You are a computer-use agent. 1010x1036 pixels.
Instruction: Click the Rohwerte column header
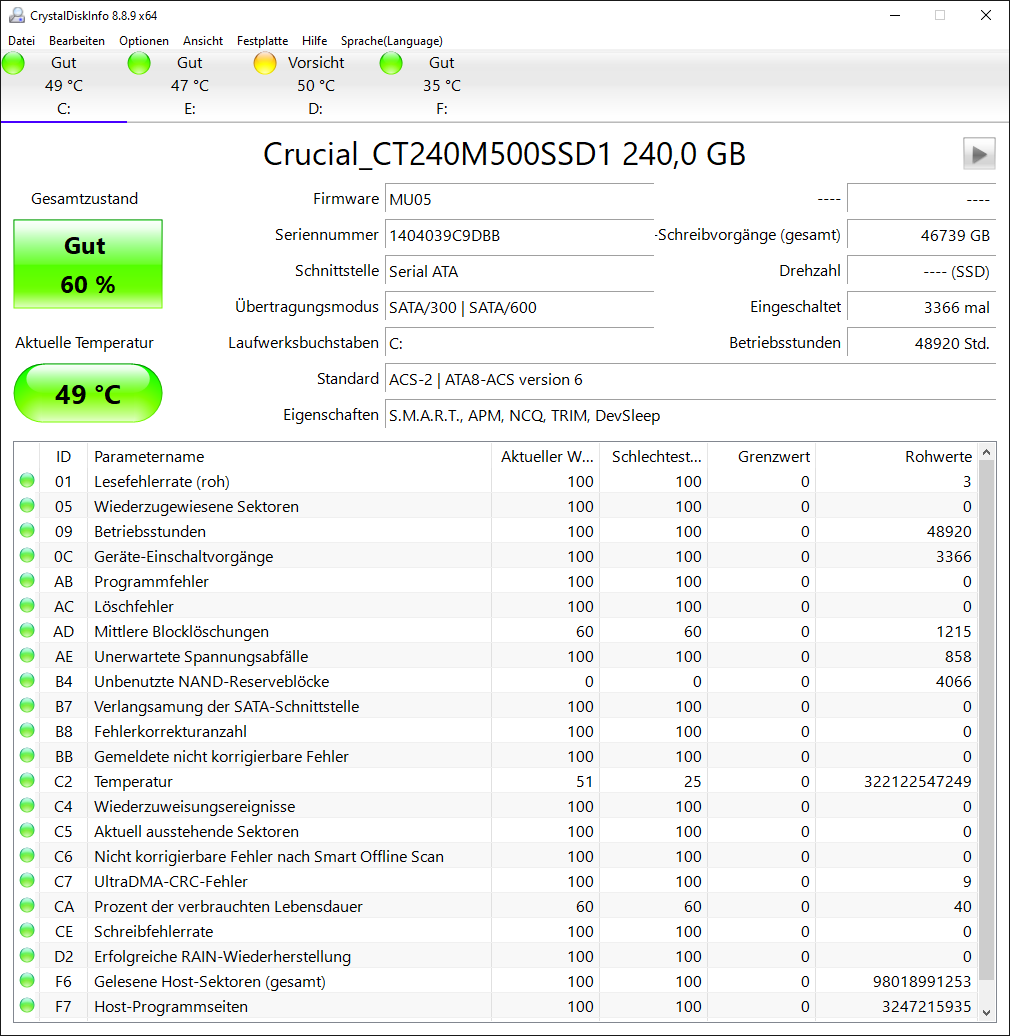897,457
